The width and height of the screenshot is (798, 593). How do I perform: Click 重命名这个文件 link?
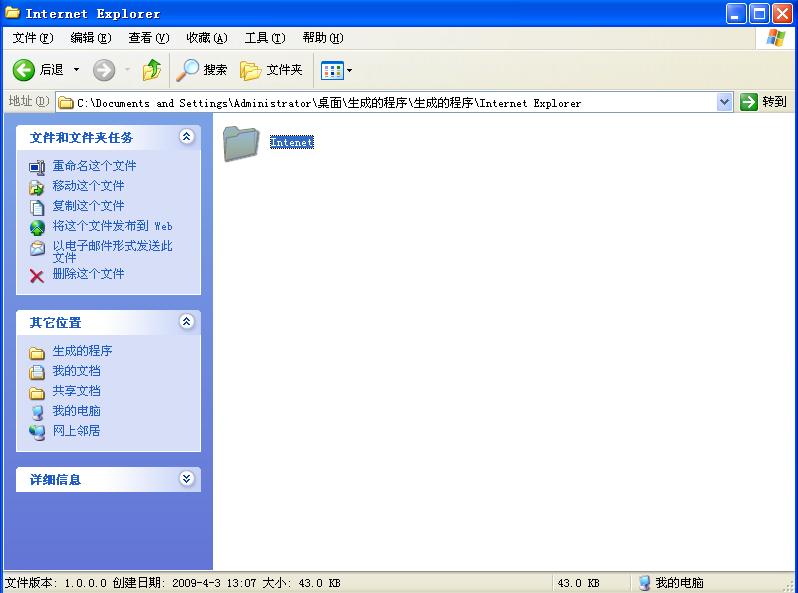tap(94, 165)
